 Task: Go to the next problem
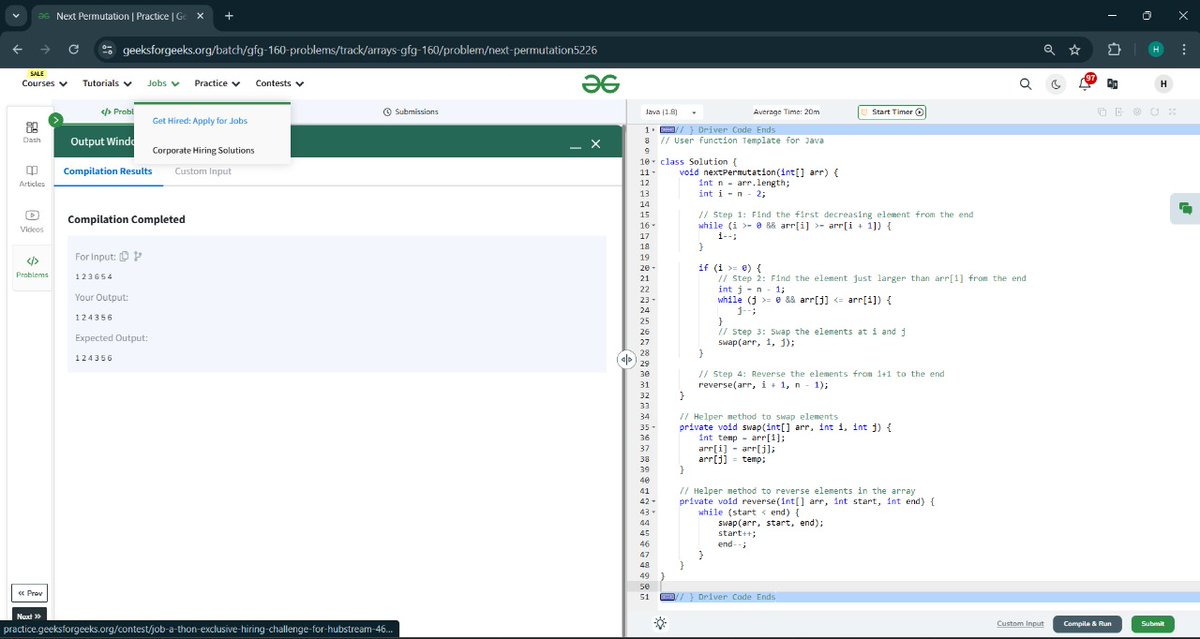[x=29, y=616]
